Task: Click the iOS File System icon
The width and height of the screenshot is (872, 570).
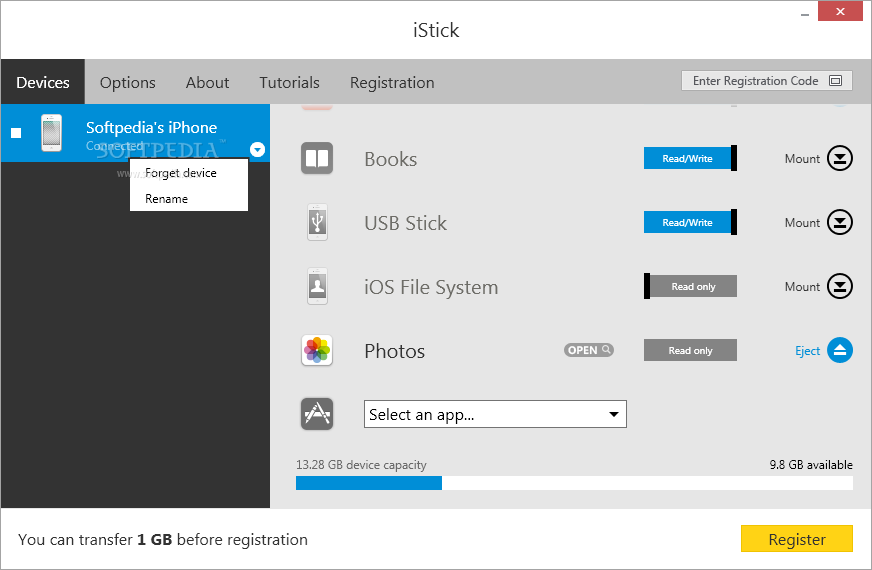Action: click(x=318, y=286)
